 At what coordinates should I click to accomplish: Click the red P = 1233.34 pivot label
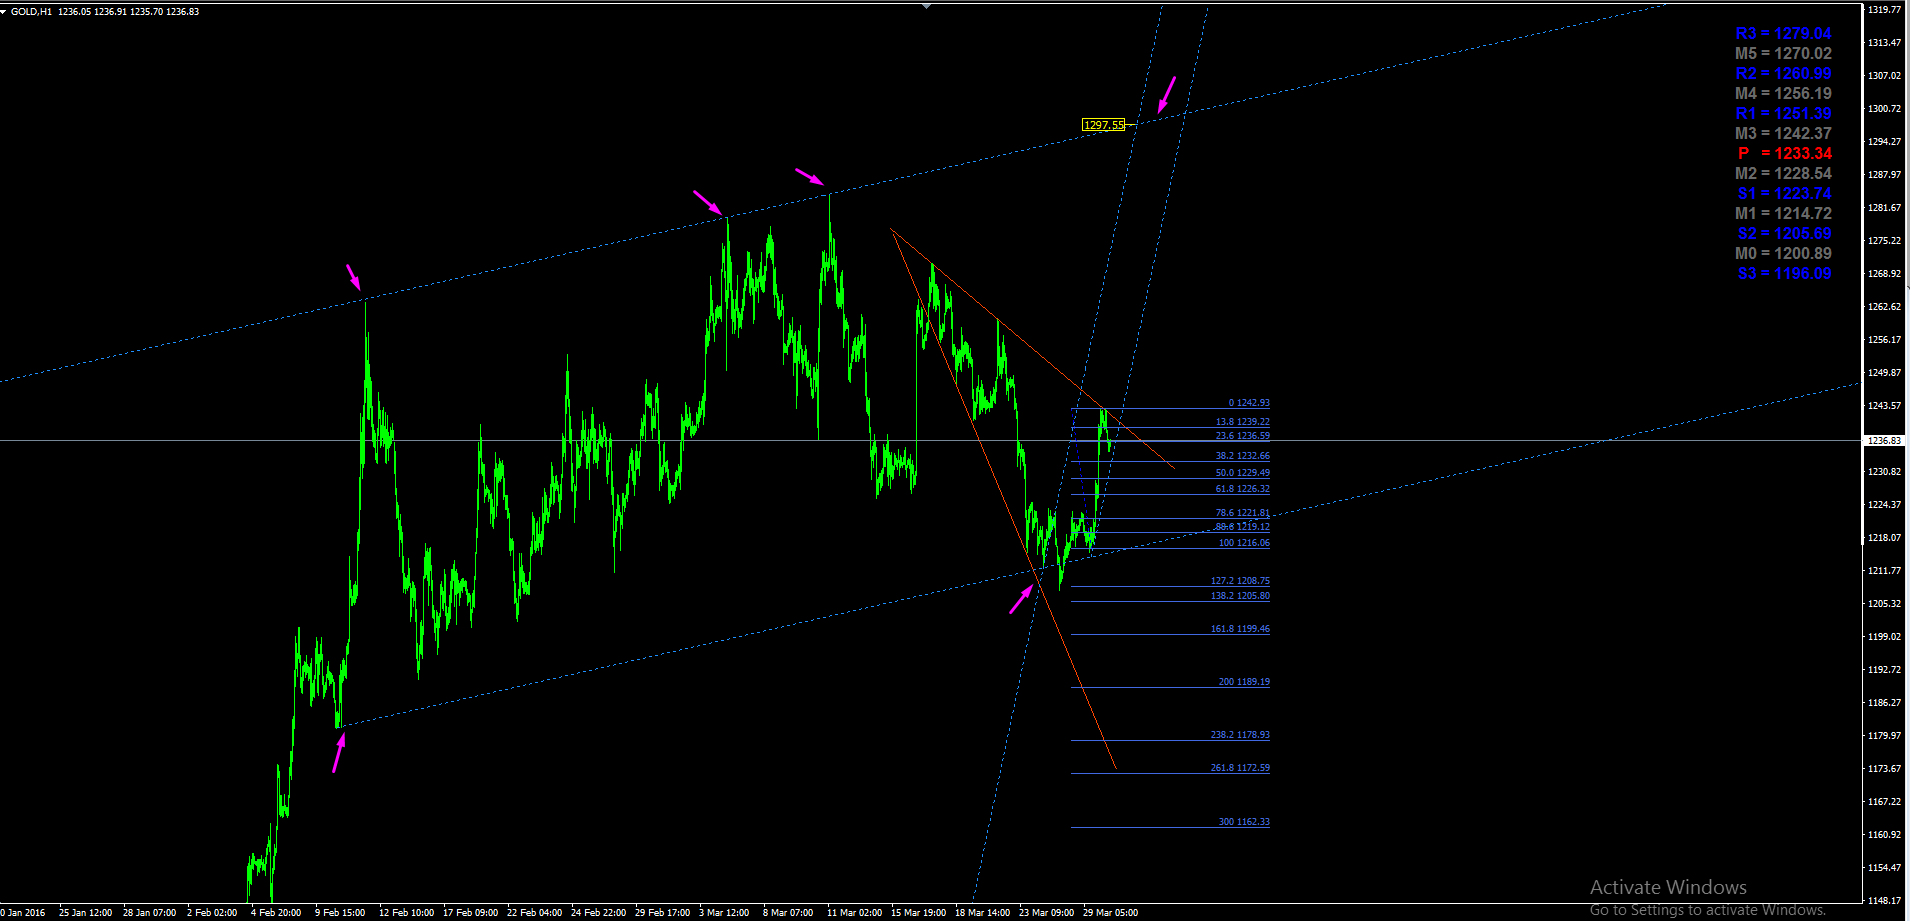(x=1784, y=153)
